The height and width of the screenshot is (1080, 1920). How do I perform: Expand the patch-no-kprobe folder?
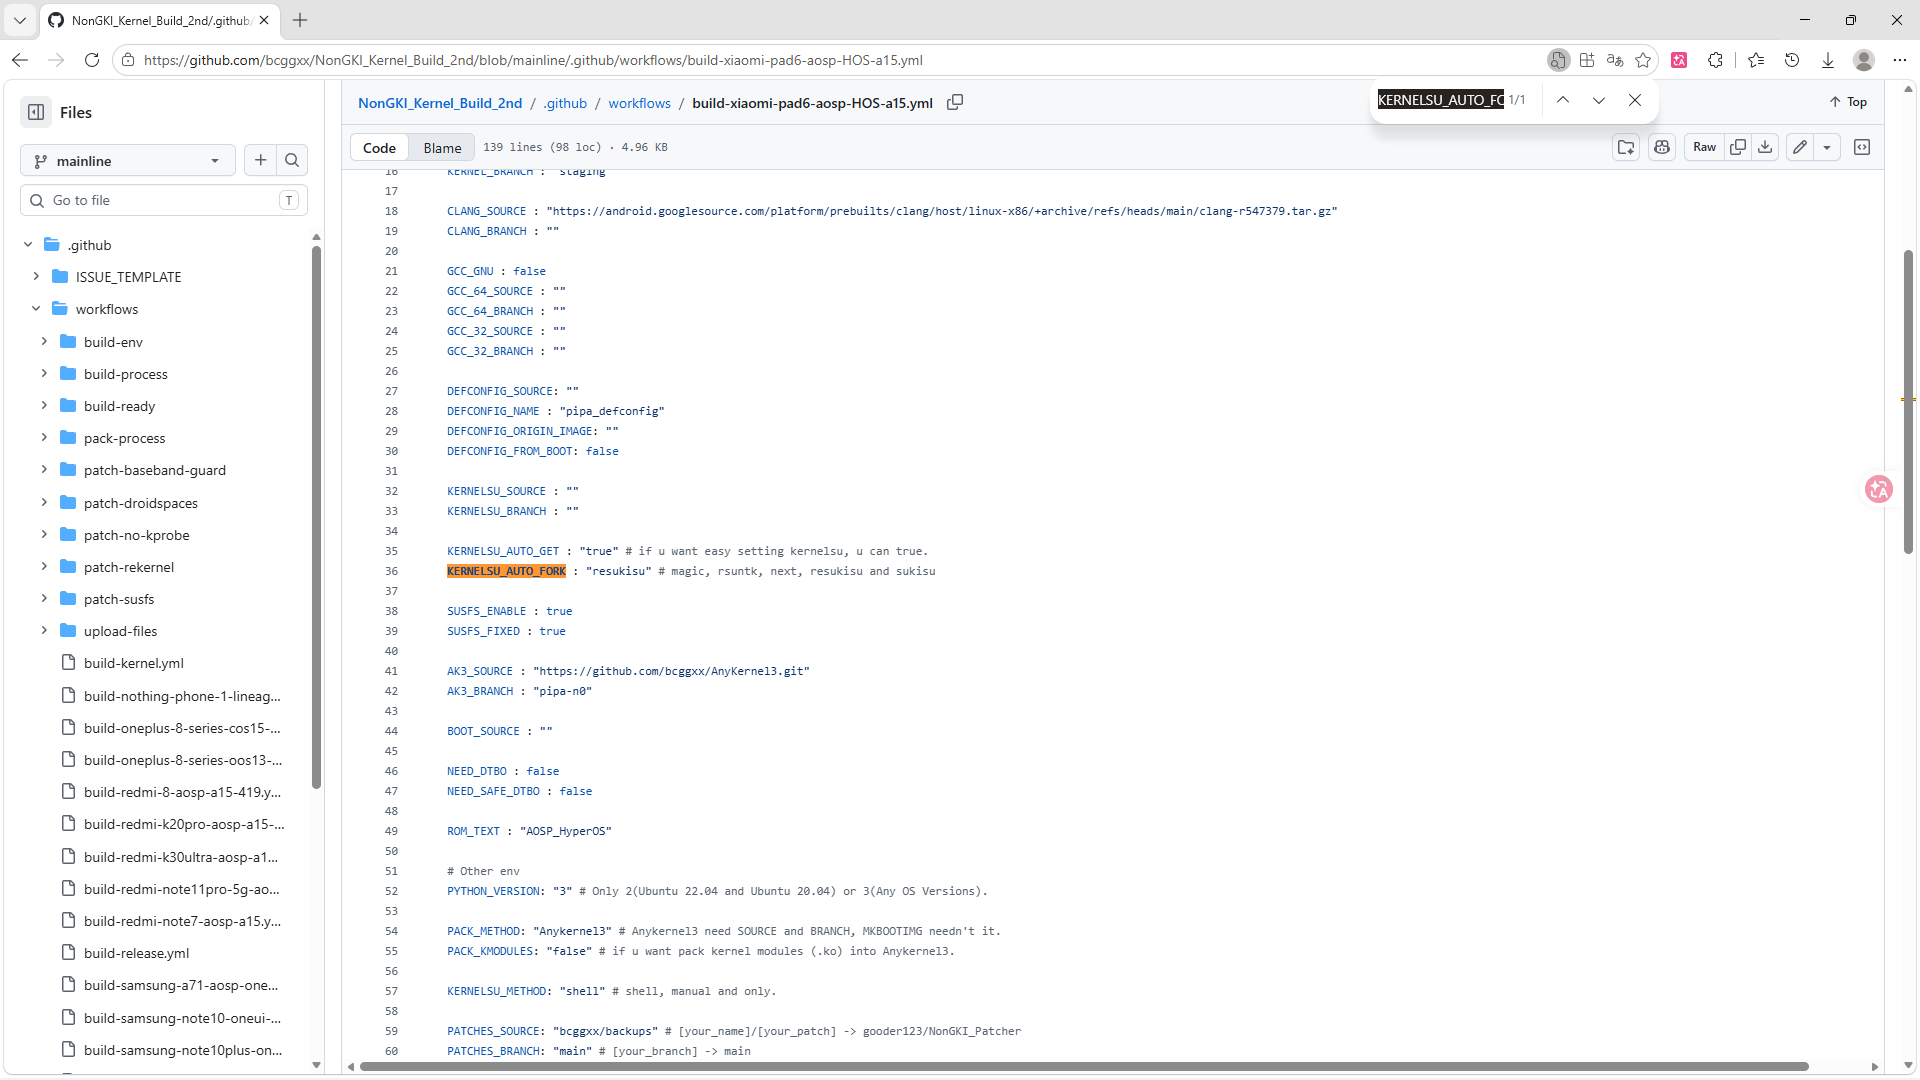(x=44, y=535)
